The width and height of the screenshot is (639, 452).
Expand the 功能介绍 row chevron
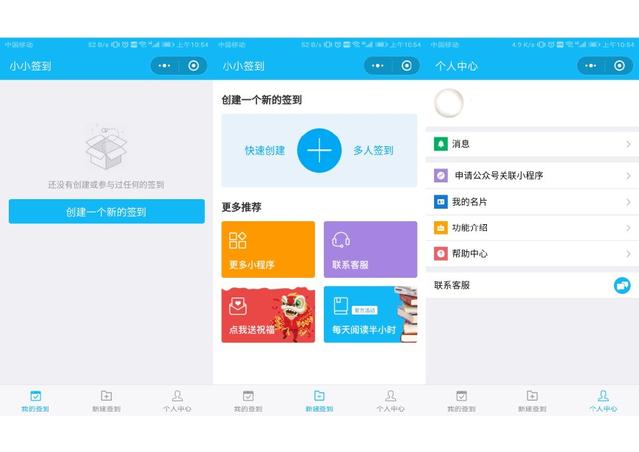pyautogui.click(x=628, y=228)
